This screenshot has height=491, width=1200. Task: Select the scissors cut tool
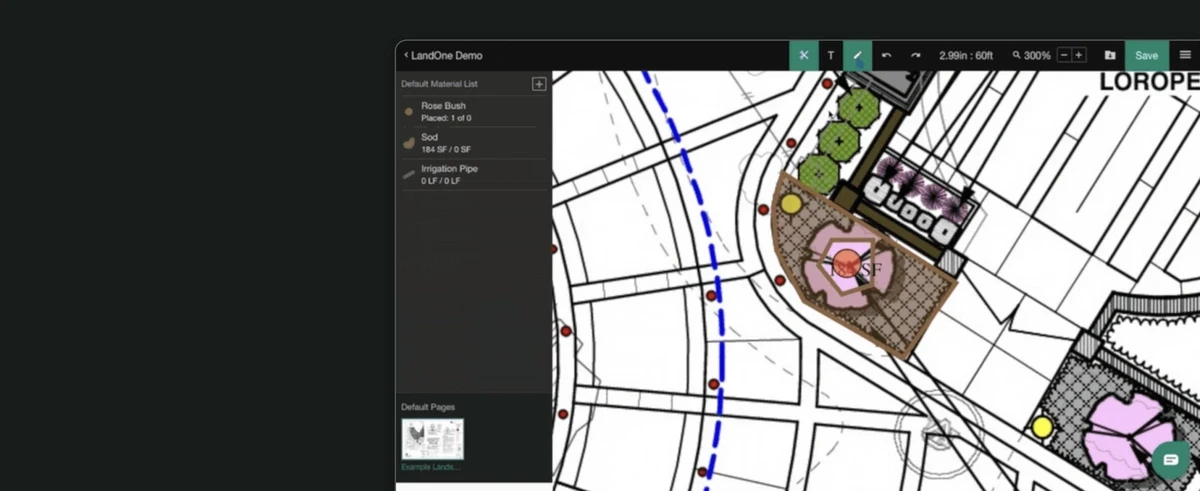[x=803, y=55]
